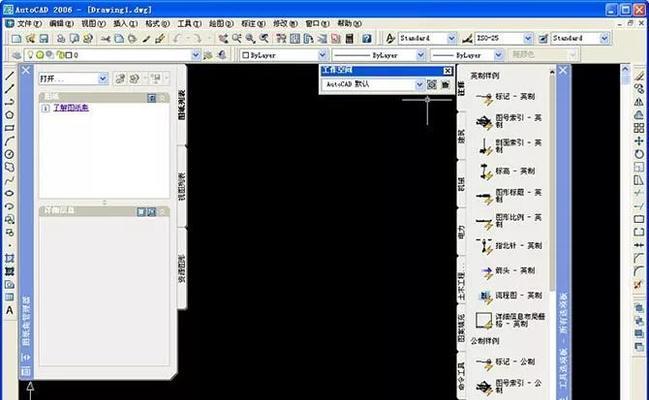Open the 帮助(H) menu

click(349, 24)
